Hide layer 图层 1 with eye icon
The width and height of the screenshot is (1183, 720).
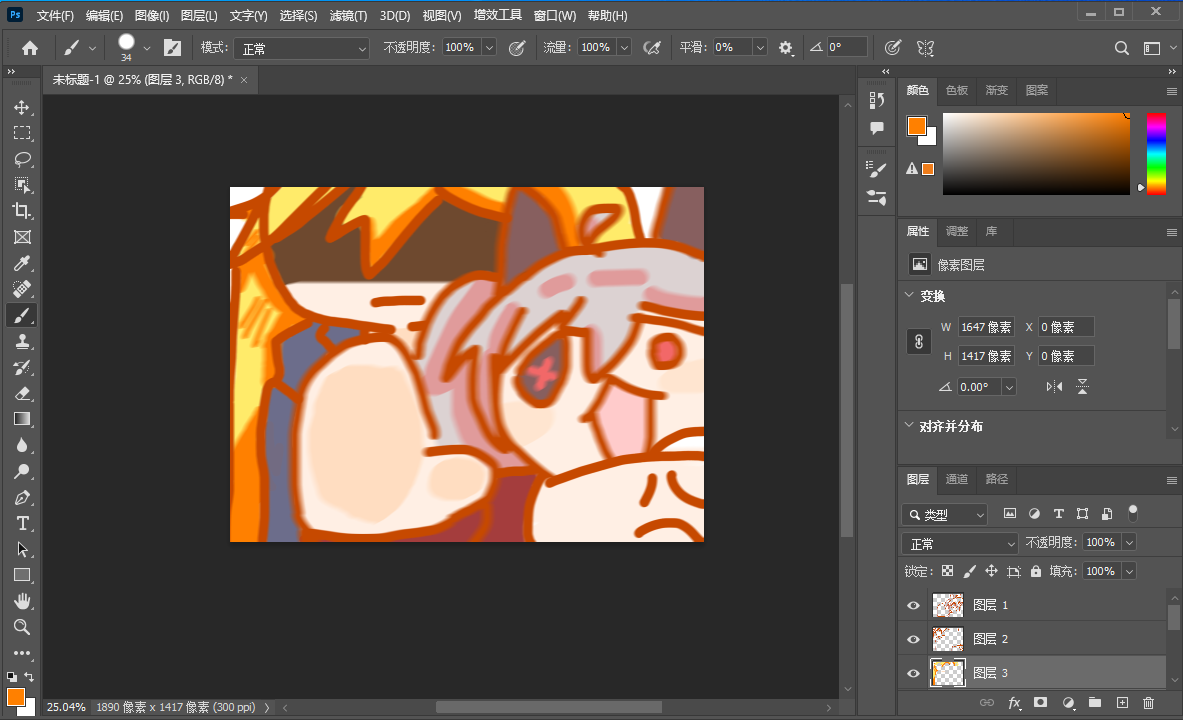pos(912,605)
